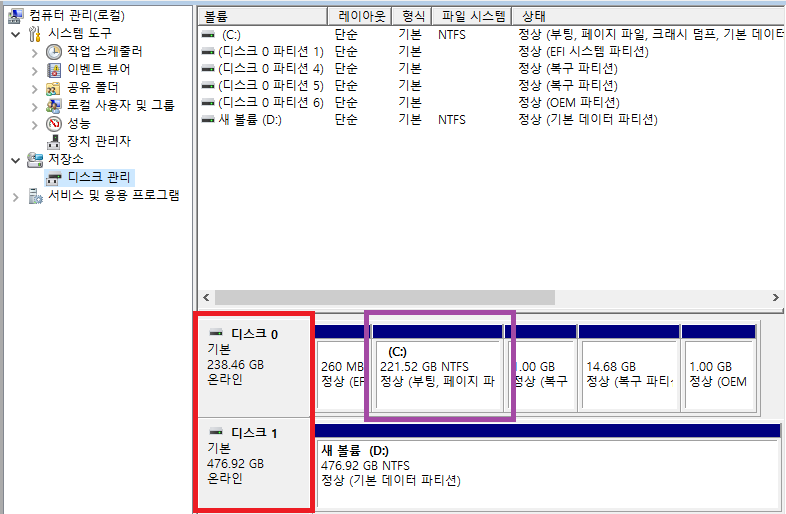Click the 장치 관리자 icon
786x514 pixels.
tap(54, 142)
